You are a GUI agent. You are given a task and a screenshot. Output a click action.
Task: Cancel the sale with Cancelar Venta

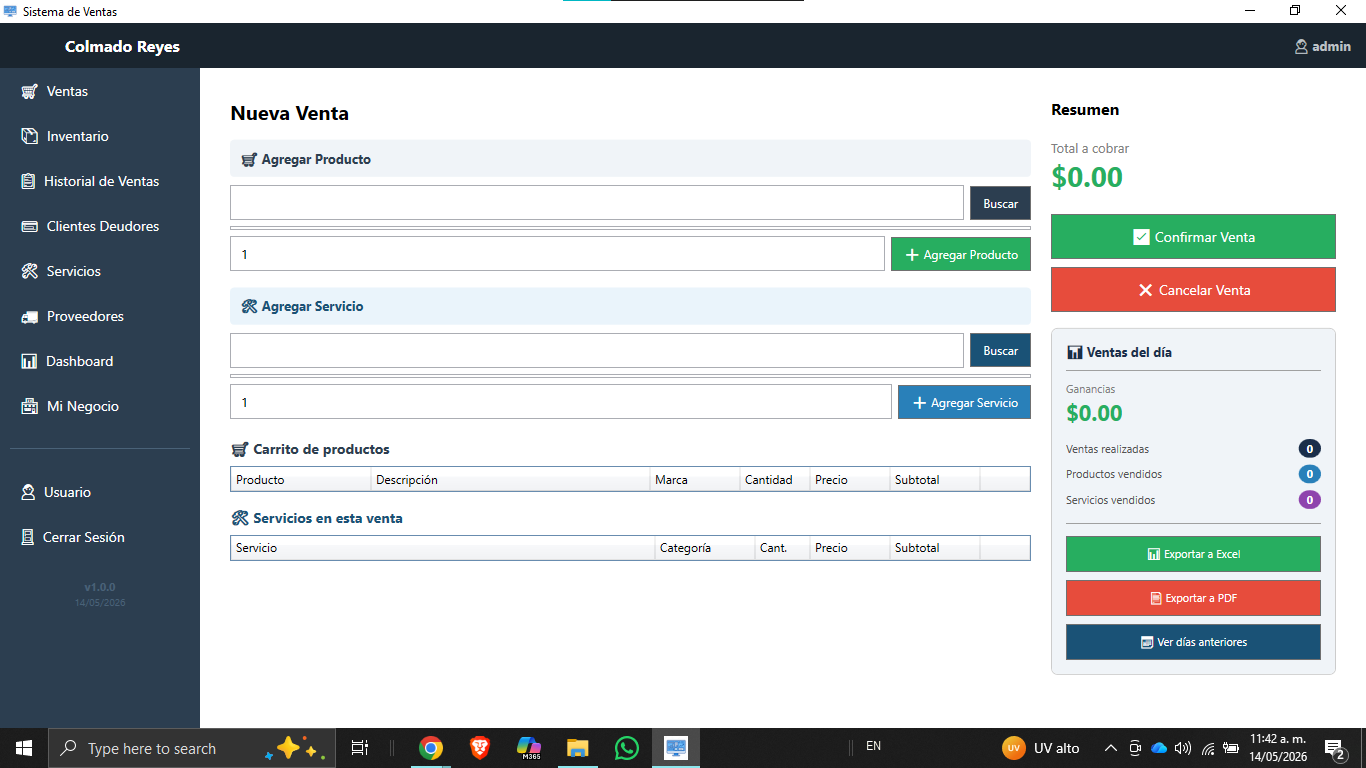click(x=1193, y=290)
